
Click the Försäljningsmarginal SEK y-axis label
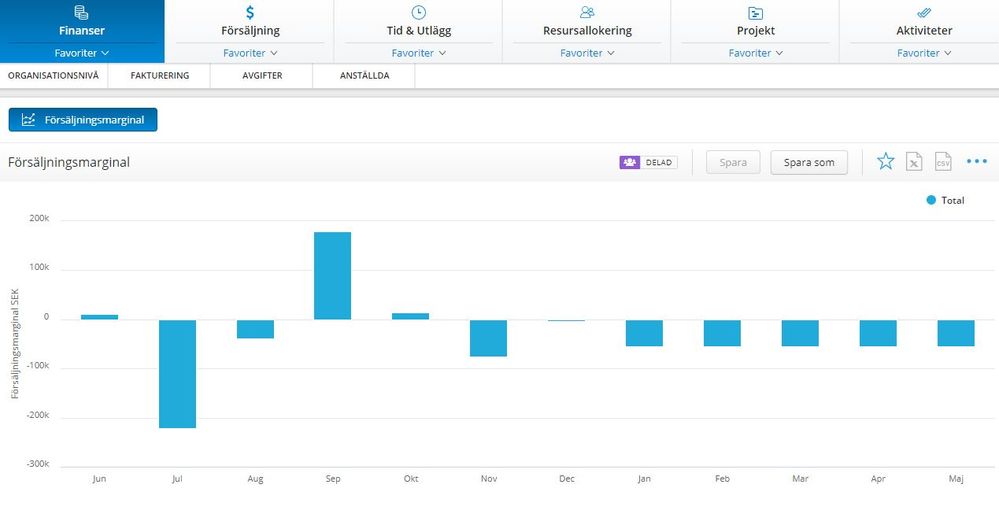coord(15,342)
